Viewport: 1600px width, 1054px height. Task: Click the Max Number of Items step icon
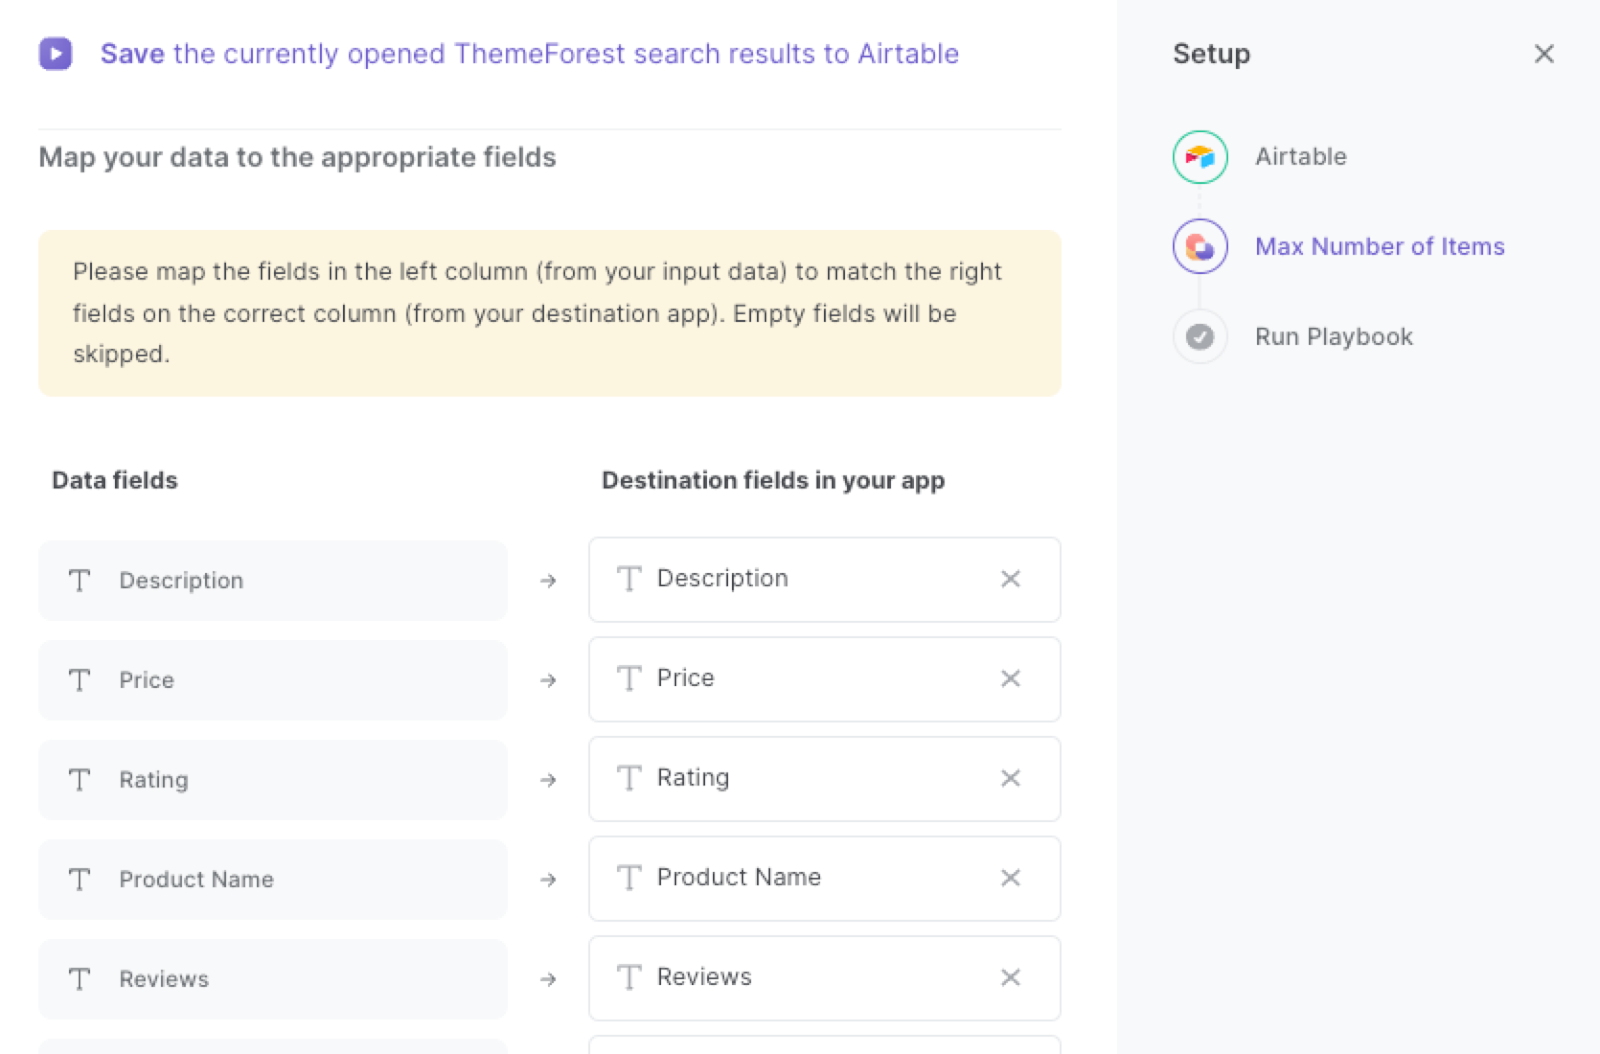[1200, 246]
